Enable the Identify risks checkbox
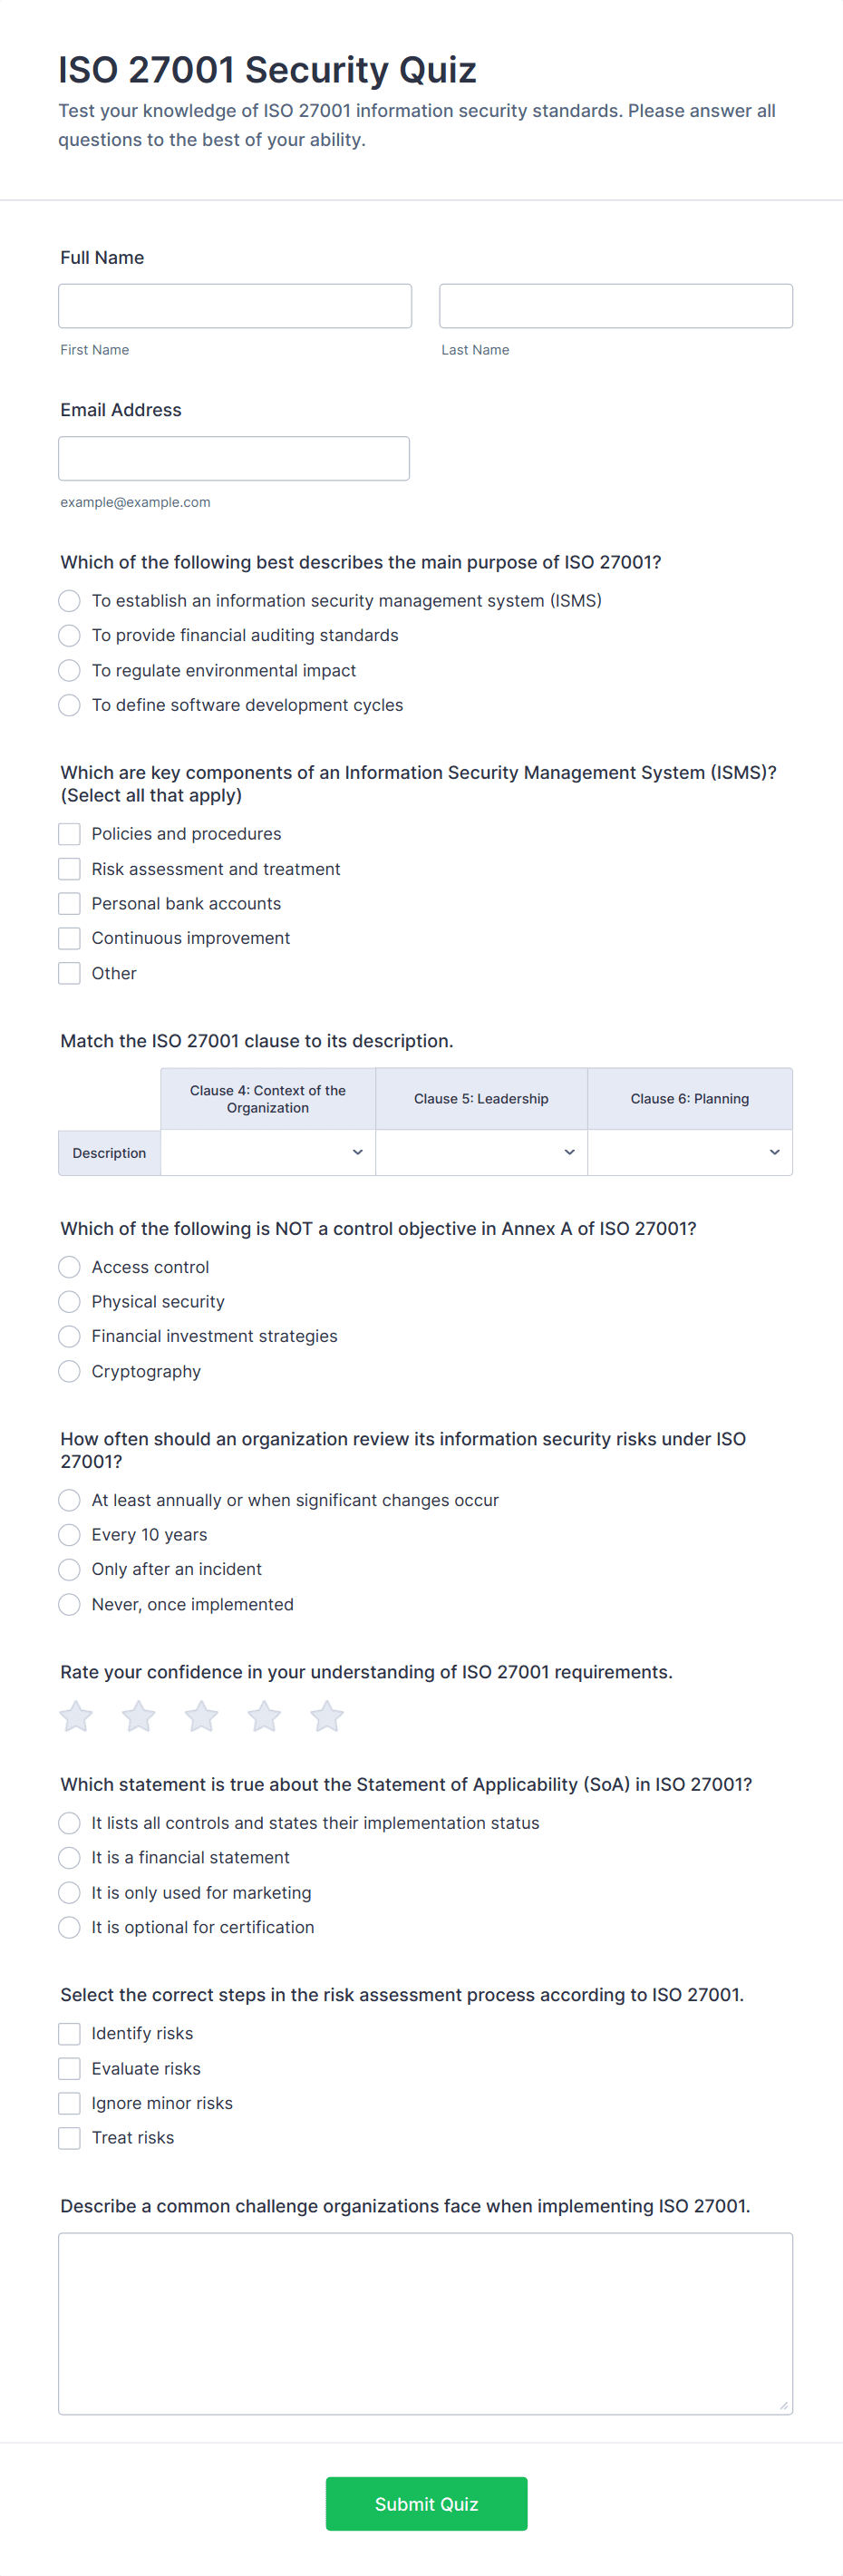Screen dimensions: 843x2576 [x=69, y=2033]
